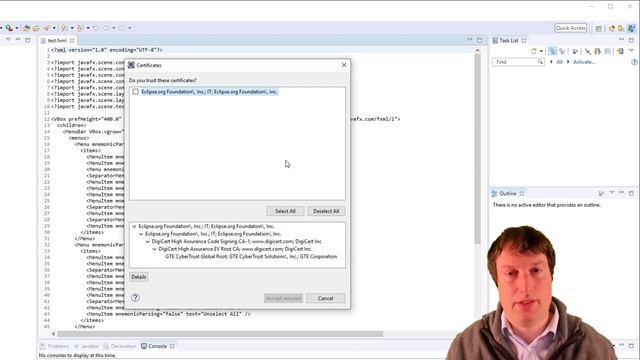
Task: Select DigiCert High Assurance Code Signing CA-1 row
Action: pos(237,242)
